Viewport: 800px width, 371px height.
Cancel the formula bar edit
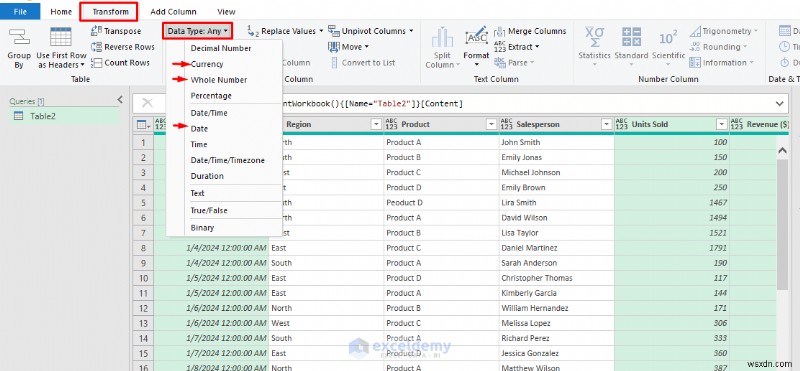tap(147, 104)
